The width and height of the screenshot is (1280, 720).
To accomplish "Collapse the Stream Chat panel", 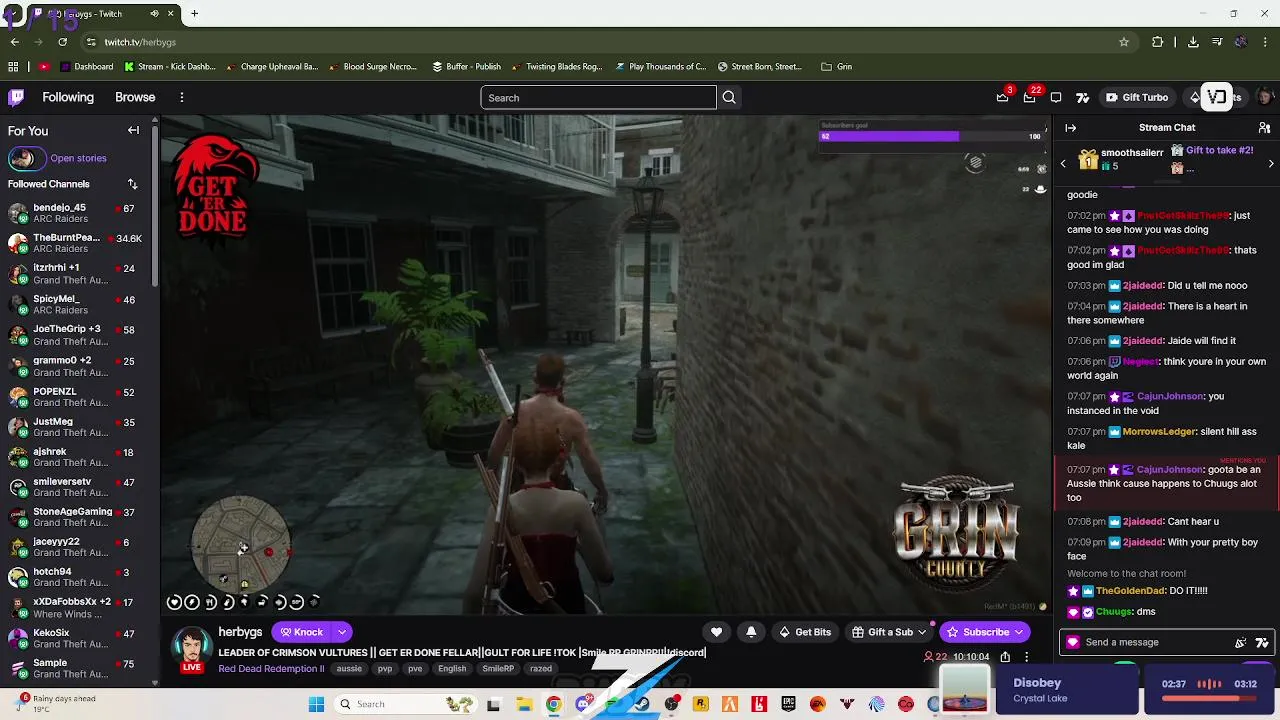I will coord(1070,128).
